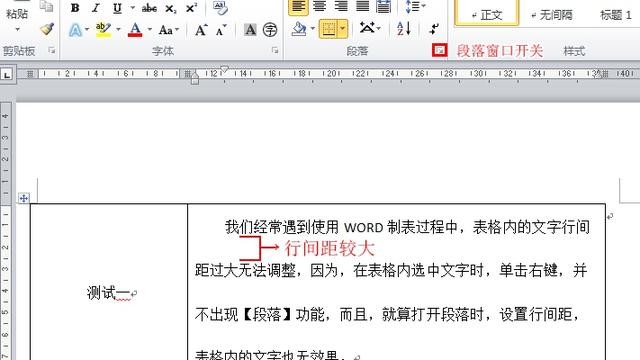Grow the font size
The image size is (640, 360).
[x=201, y=30]
